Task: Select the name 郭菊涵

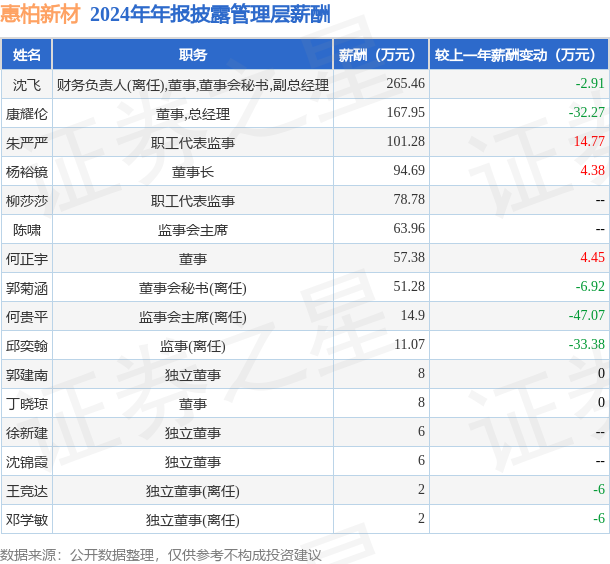Action: pyautogui.click(x=26, y=288)
